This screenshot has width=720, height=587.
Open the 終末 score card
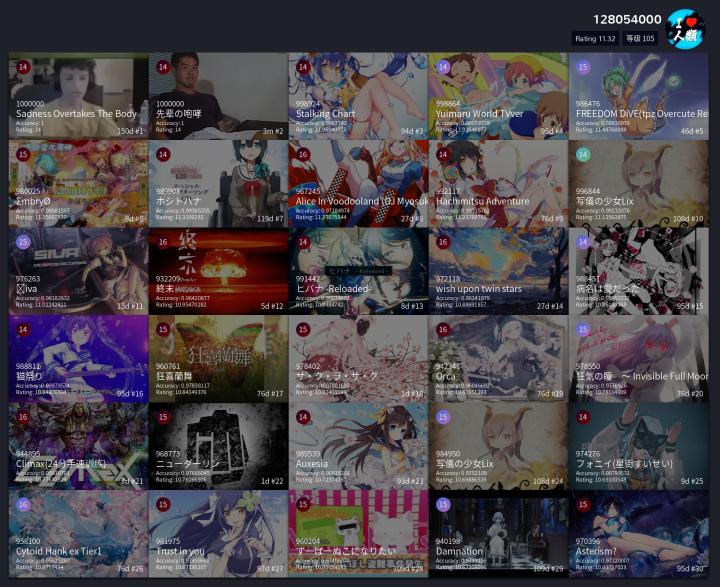click(219, 271)
